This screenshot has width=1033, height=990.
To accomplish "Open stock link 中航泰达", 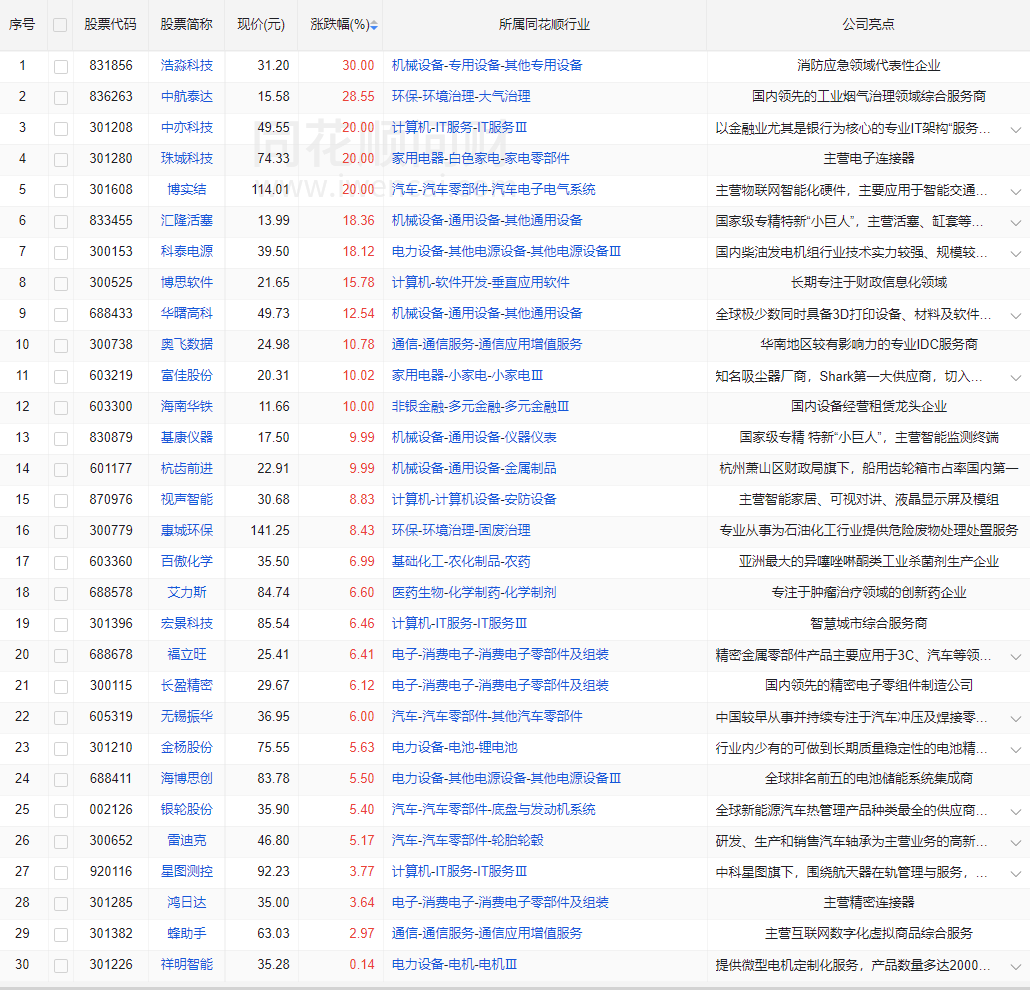I will pos(186,96).
